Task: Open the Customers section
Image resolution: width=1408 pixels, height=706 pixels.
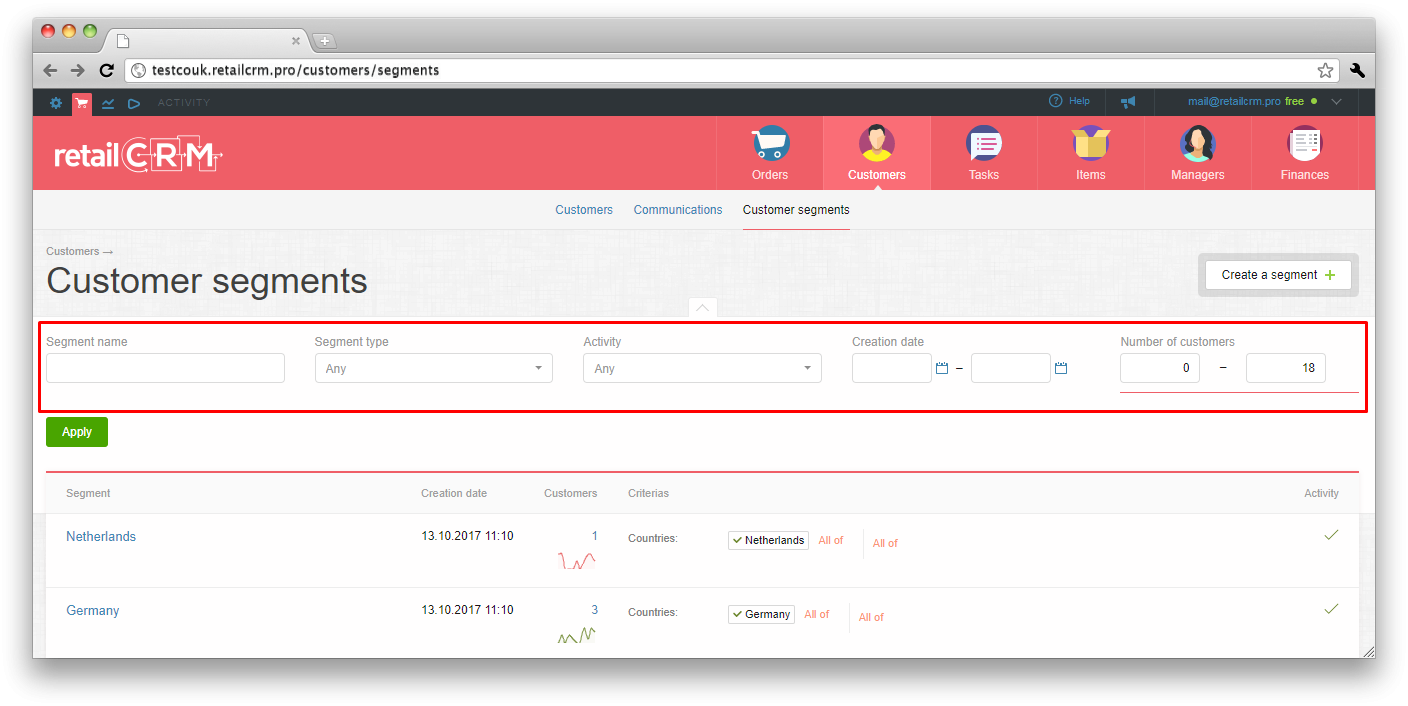Action: (x=877, y=153)
